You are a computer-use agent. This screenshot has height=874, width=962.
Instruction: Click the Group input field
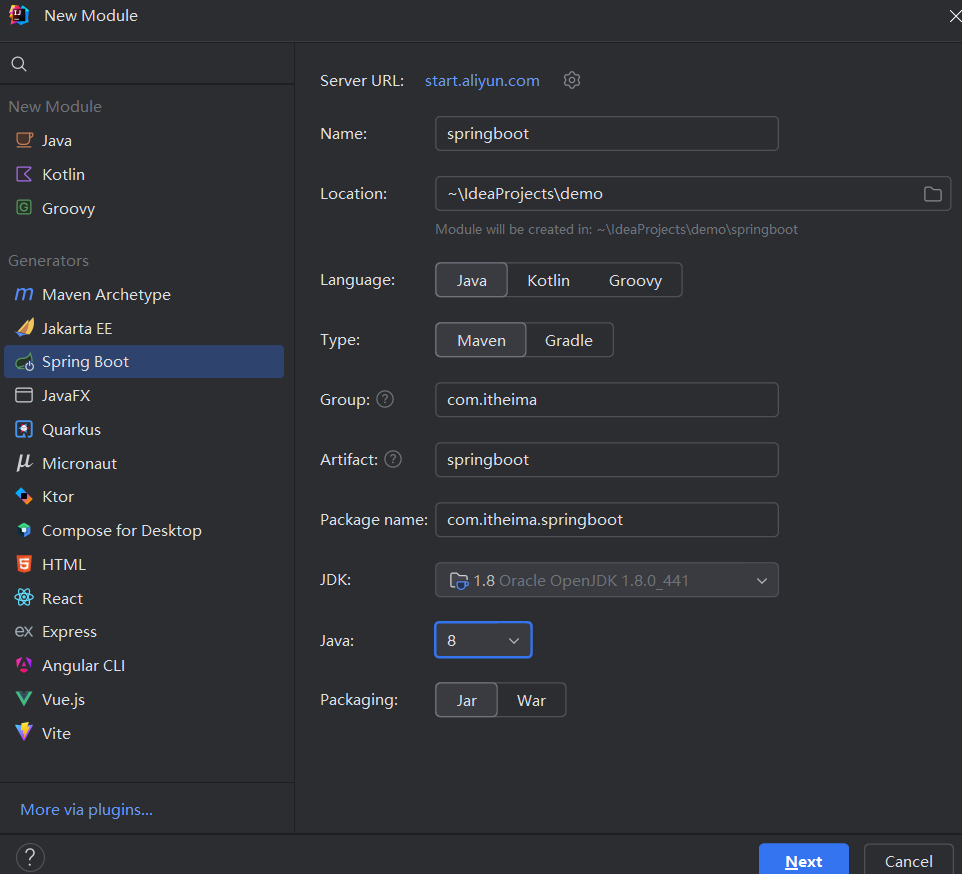coord(607,399)
